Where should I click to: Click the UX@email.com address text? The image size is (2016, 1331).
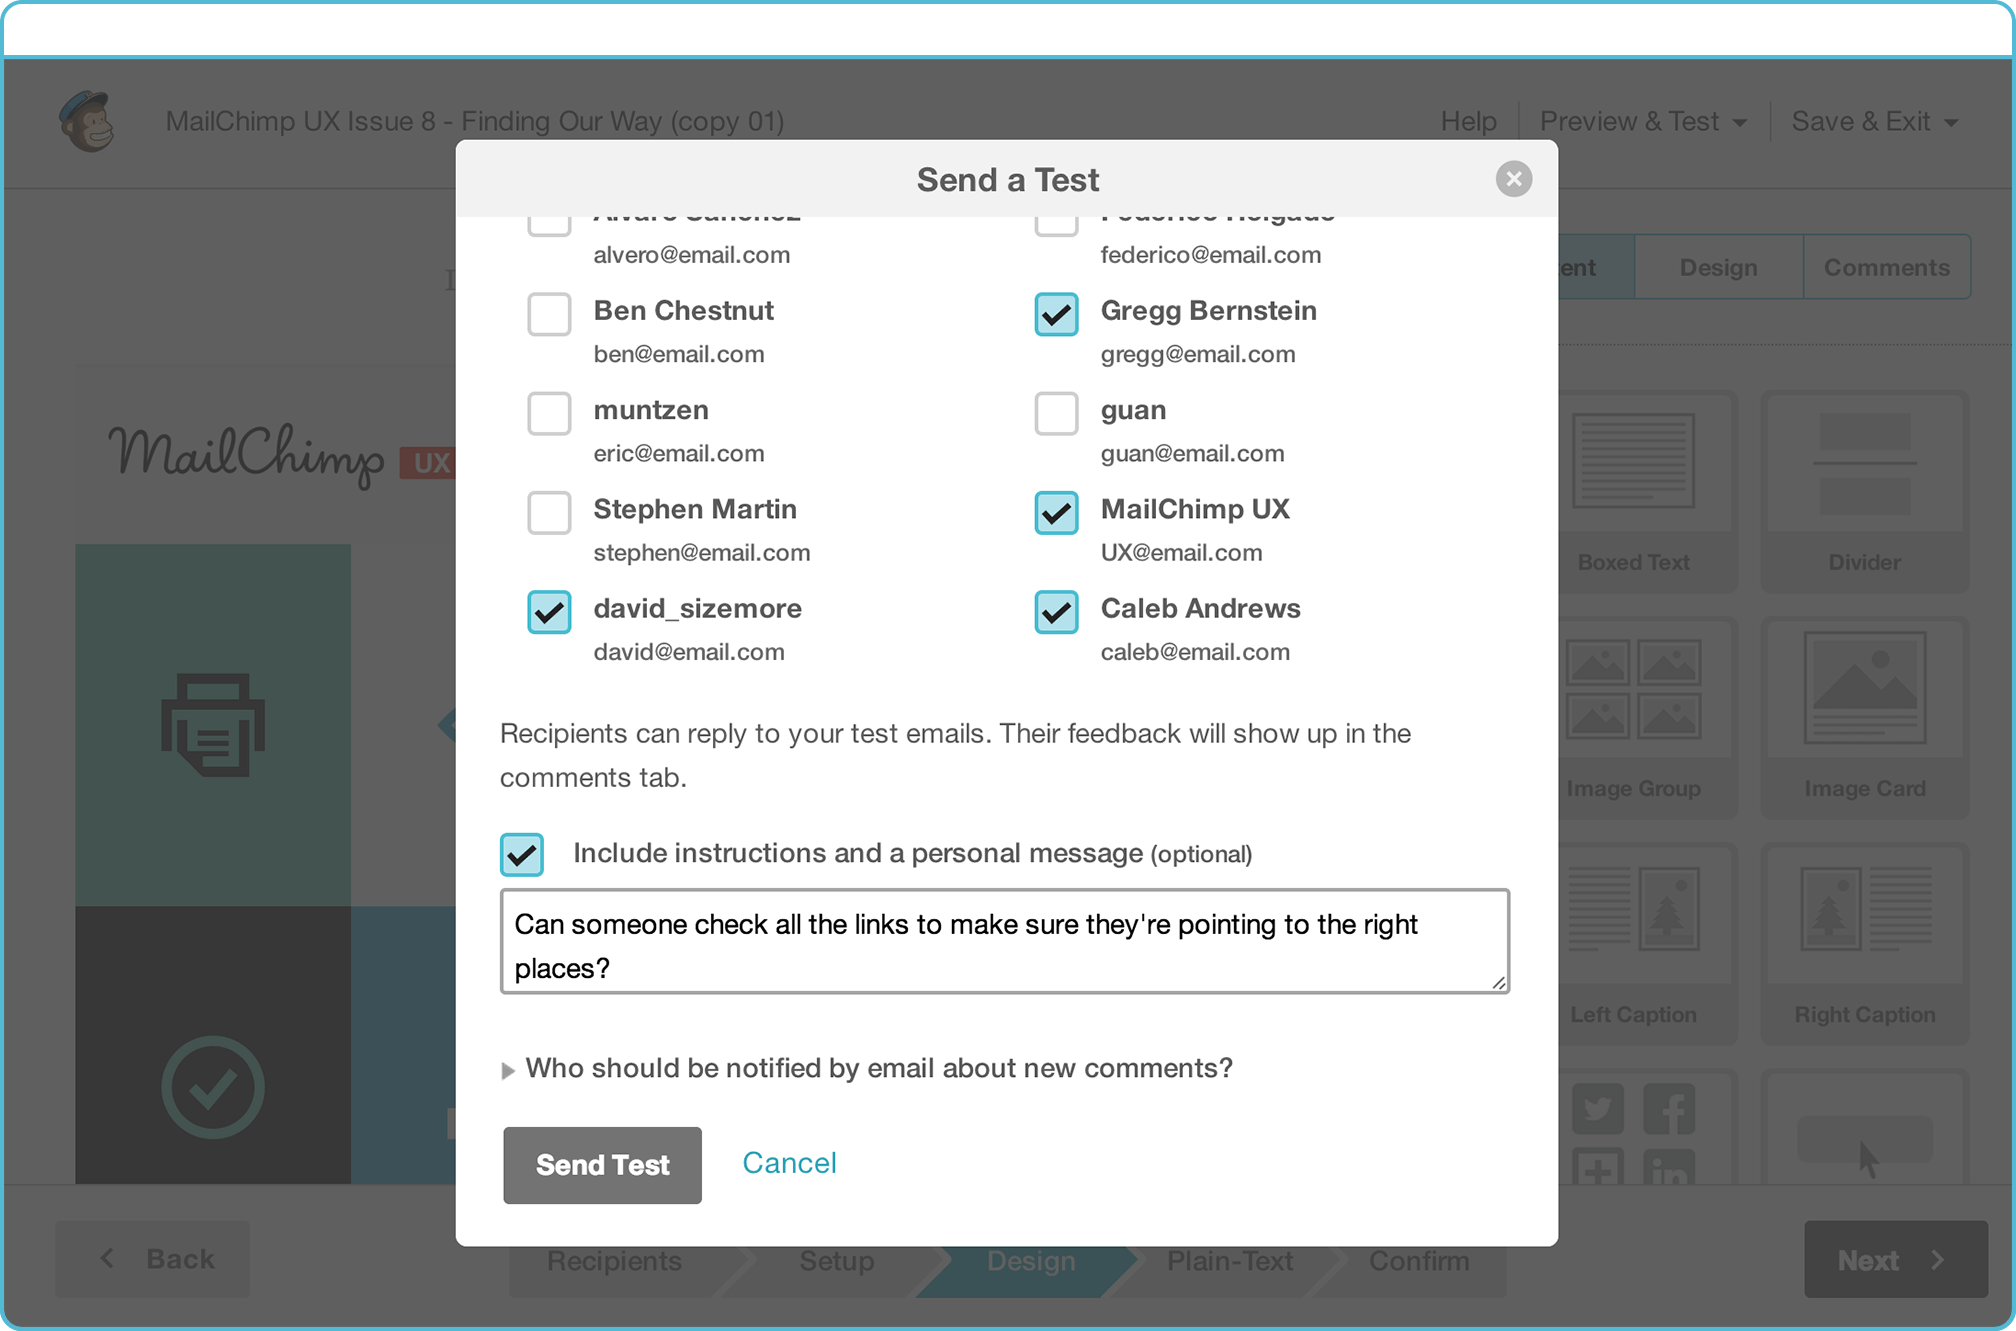click(x=1181, y=553)
